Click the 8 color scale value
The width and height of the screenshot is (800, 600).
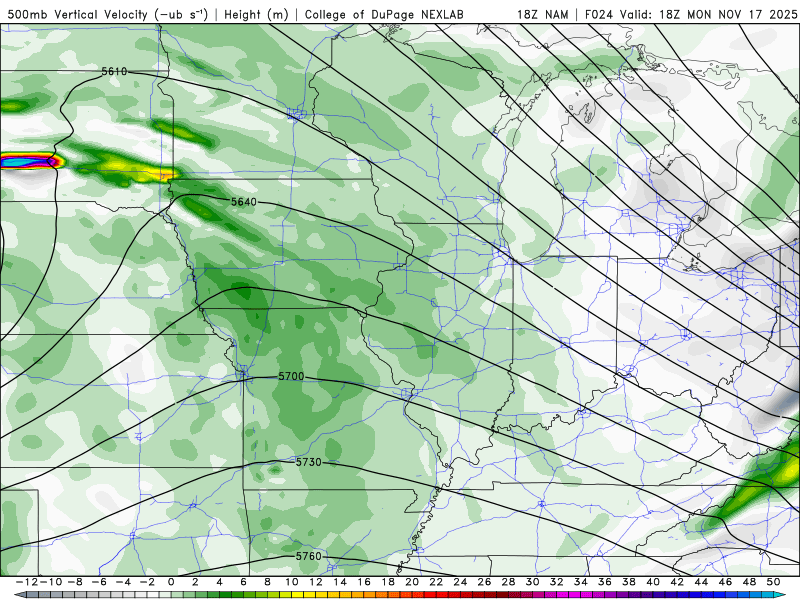click(x=267, y=582)
